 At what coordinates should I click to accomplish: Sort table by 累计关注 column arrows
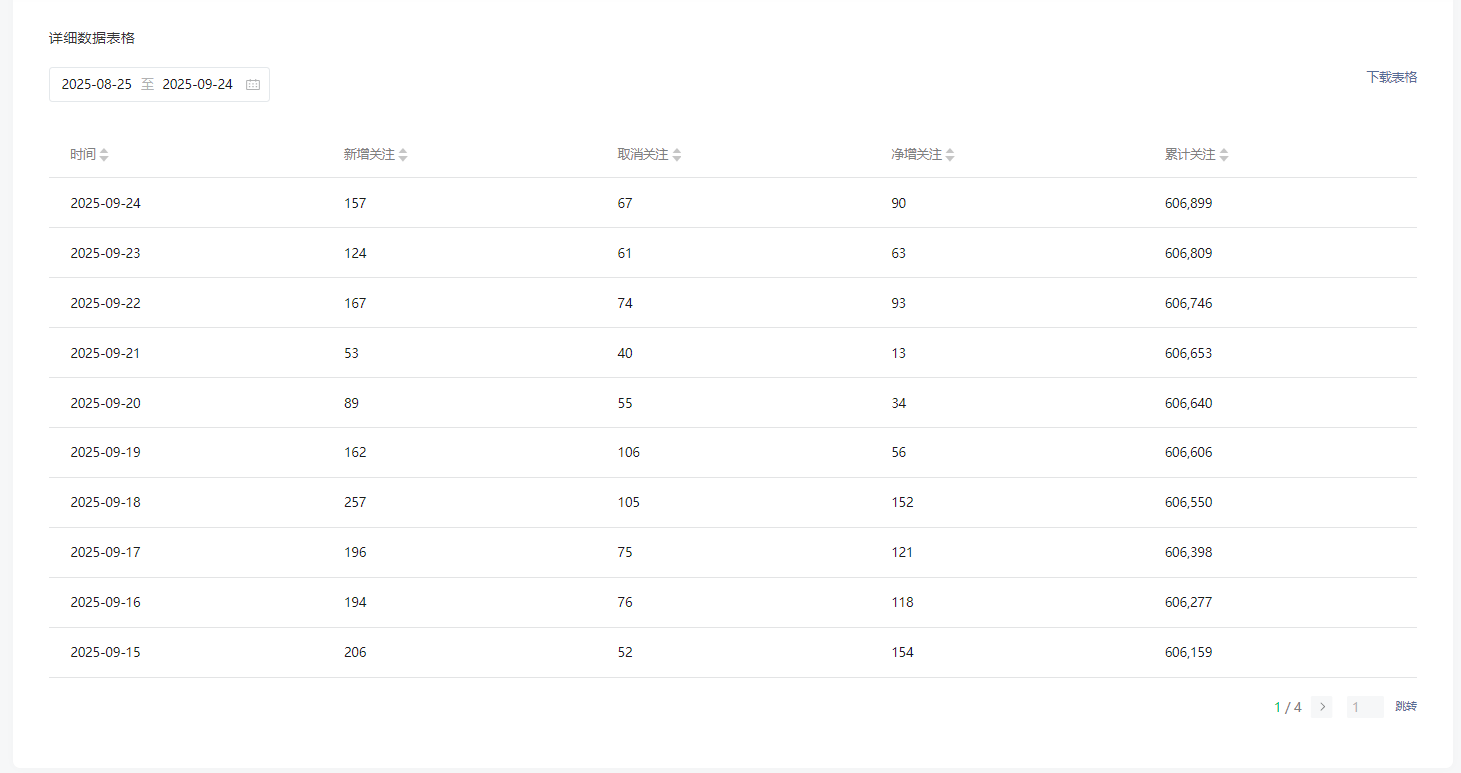1224,155
